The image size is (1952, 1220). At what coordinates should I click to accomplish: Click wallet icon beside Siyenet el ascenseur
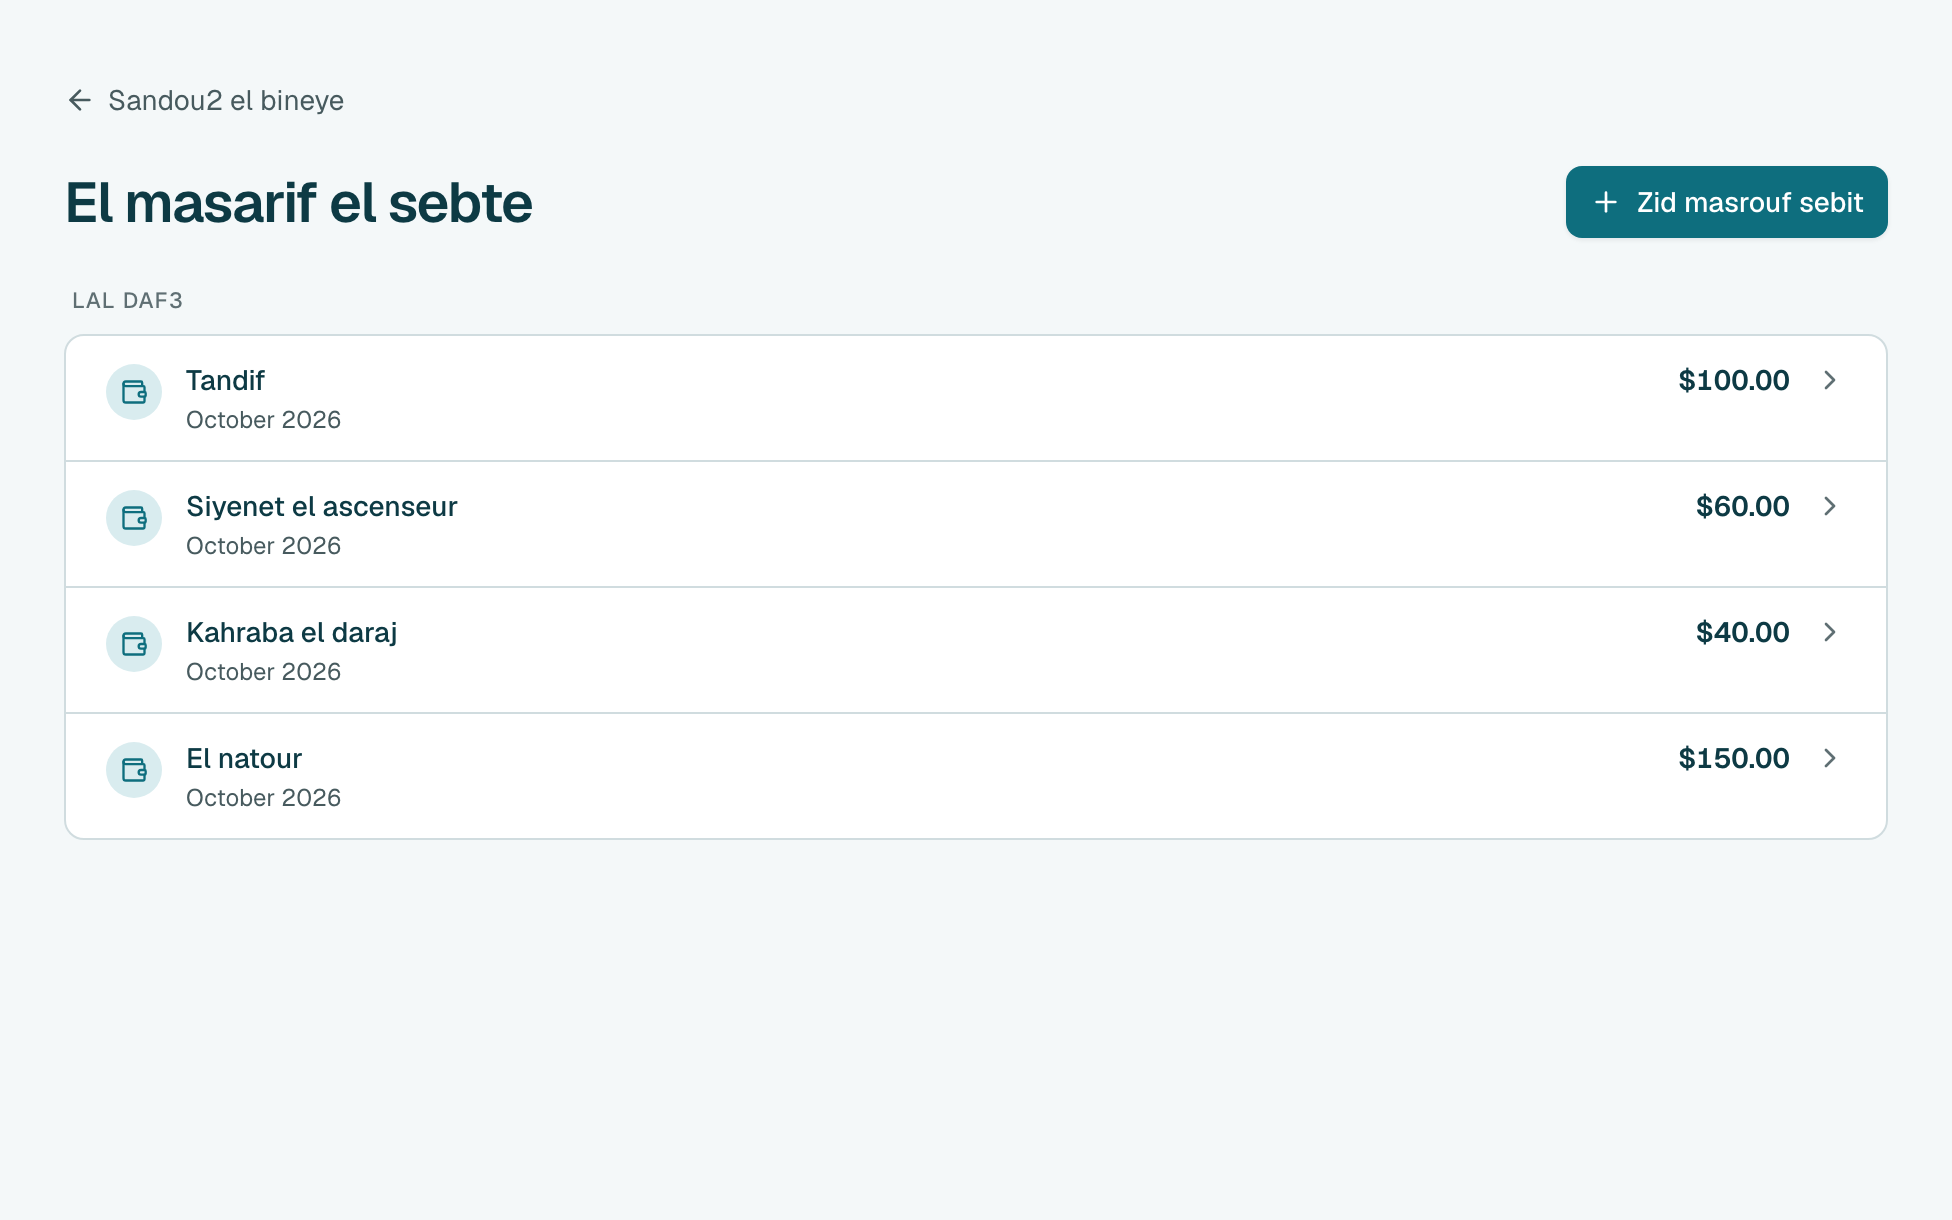click(x=134, y=518)
